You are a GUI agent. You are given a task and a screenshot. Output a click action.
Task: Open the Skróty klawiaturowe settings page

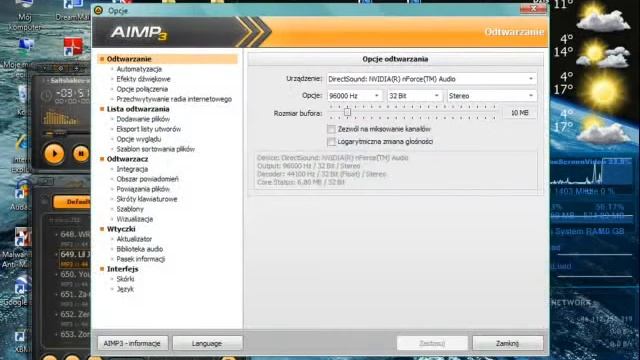(147, 199)
